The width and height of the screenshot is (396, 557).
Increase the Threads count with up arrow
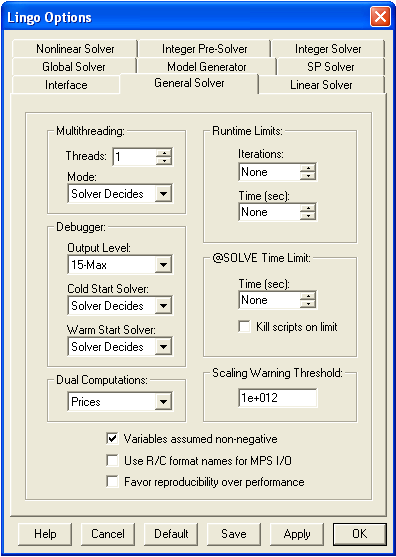[164, 153]
